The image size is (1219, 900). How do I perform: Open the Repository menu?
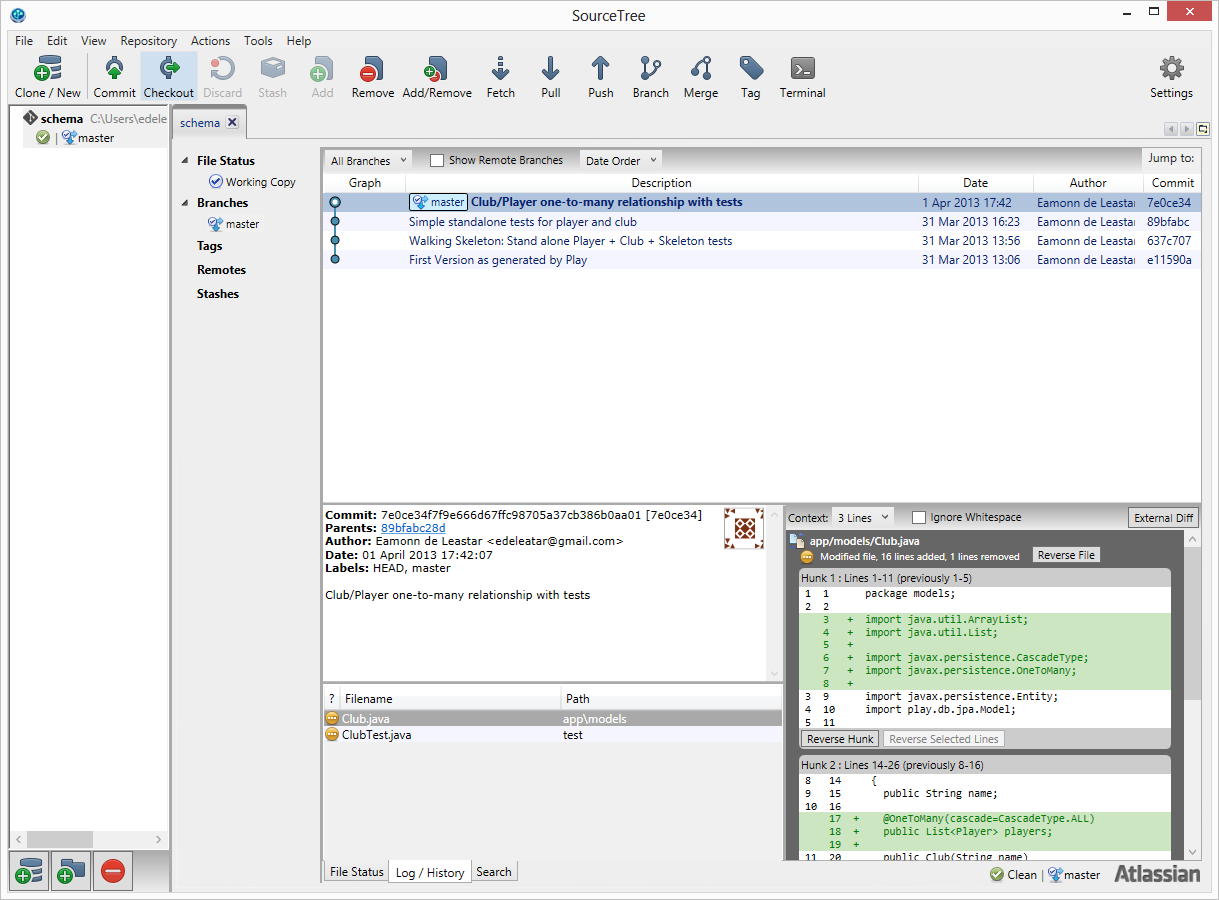coord(149,41)
